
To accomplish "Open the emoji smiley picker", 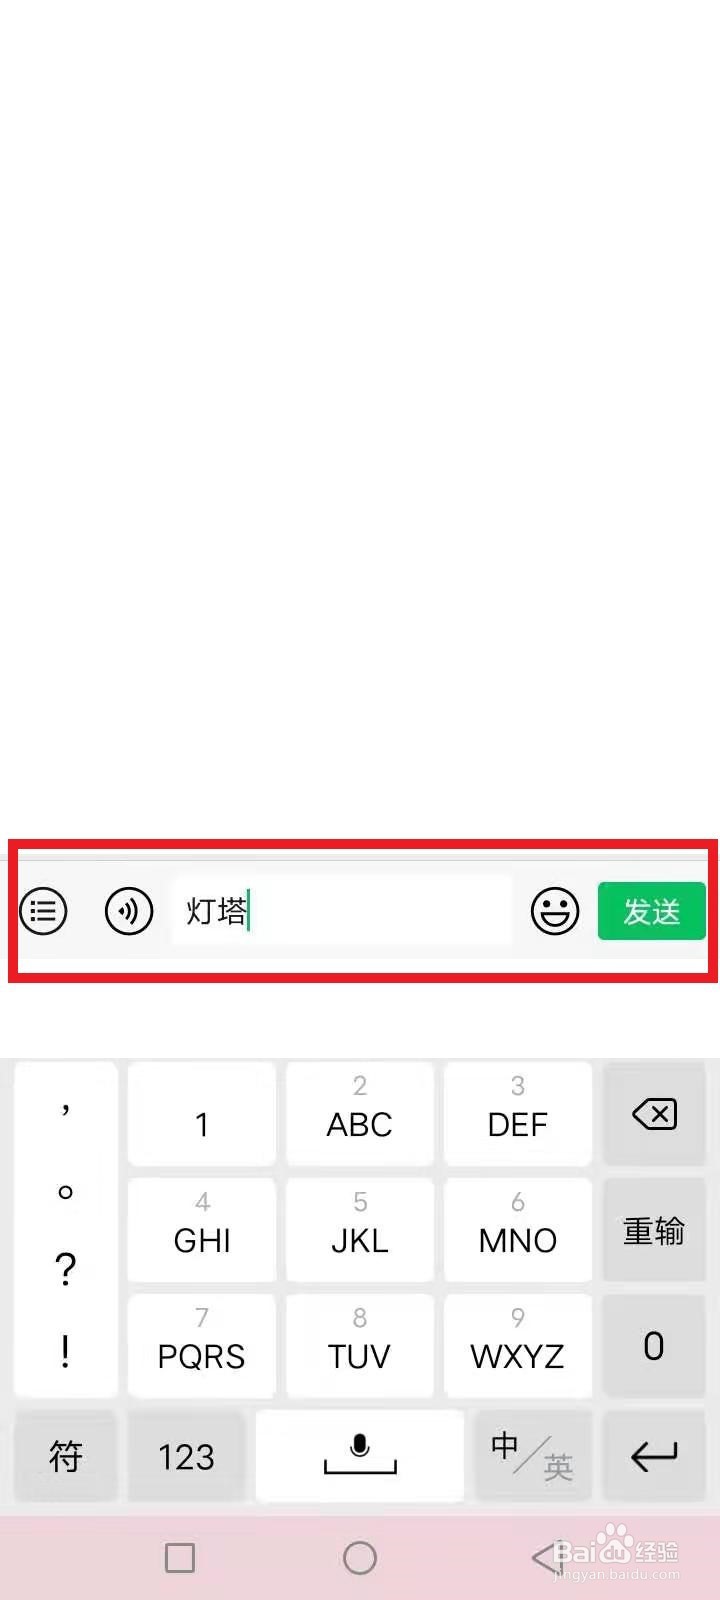I will (555, 911).
